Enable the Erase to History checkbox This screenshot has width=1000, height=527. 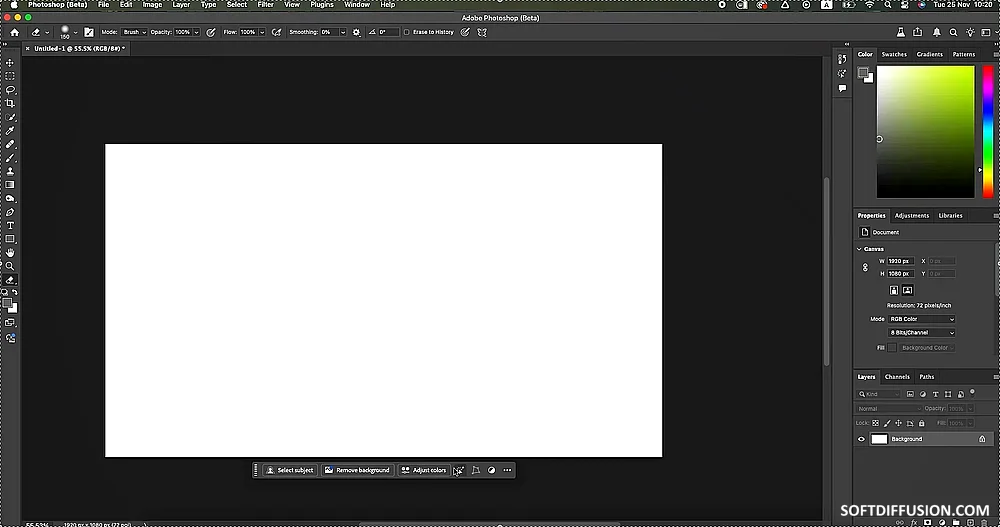click(x=407, y=32)
